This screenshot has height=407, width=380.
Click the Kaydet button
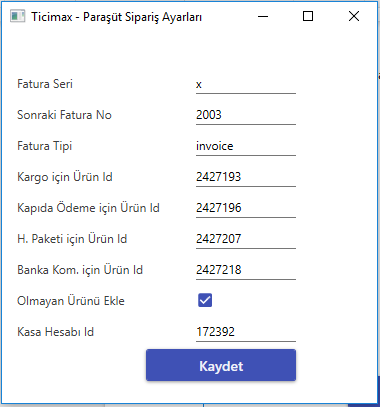[x=221, y=365]
